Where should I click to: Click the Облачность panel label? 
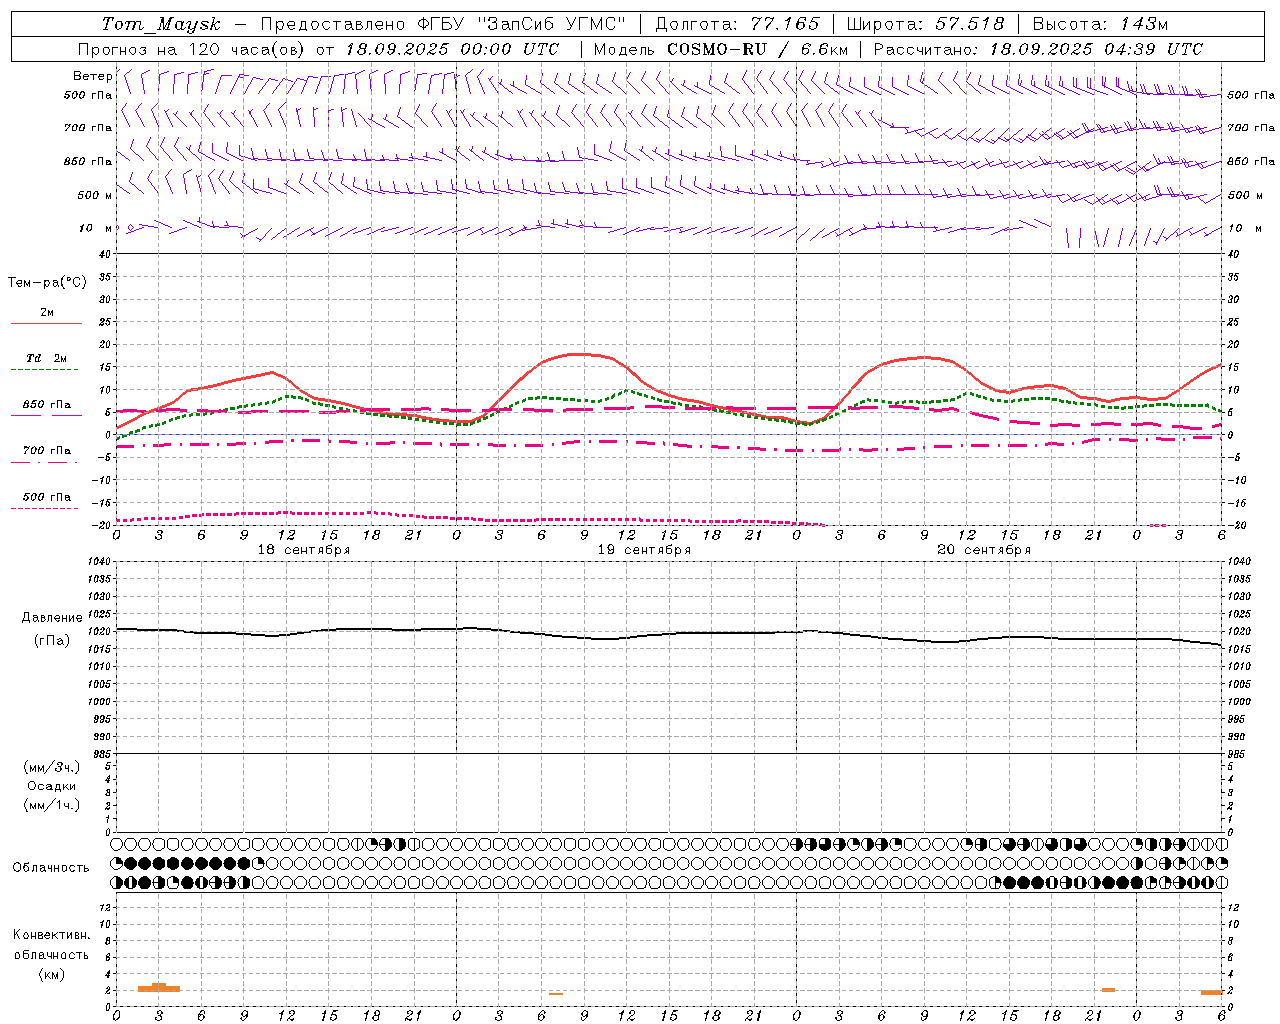click(x=51, y=868)
